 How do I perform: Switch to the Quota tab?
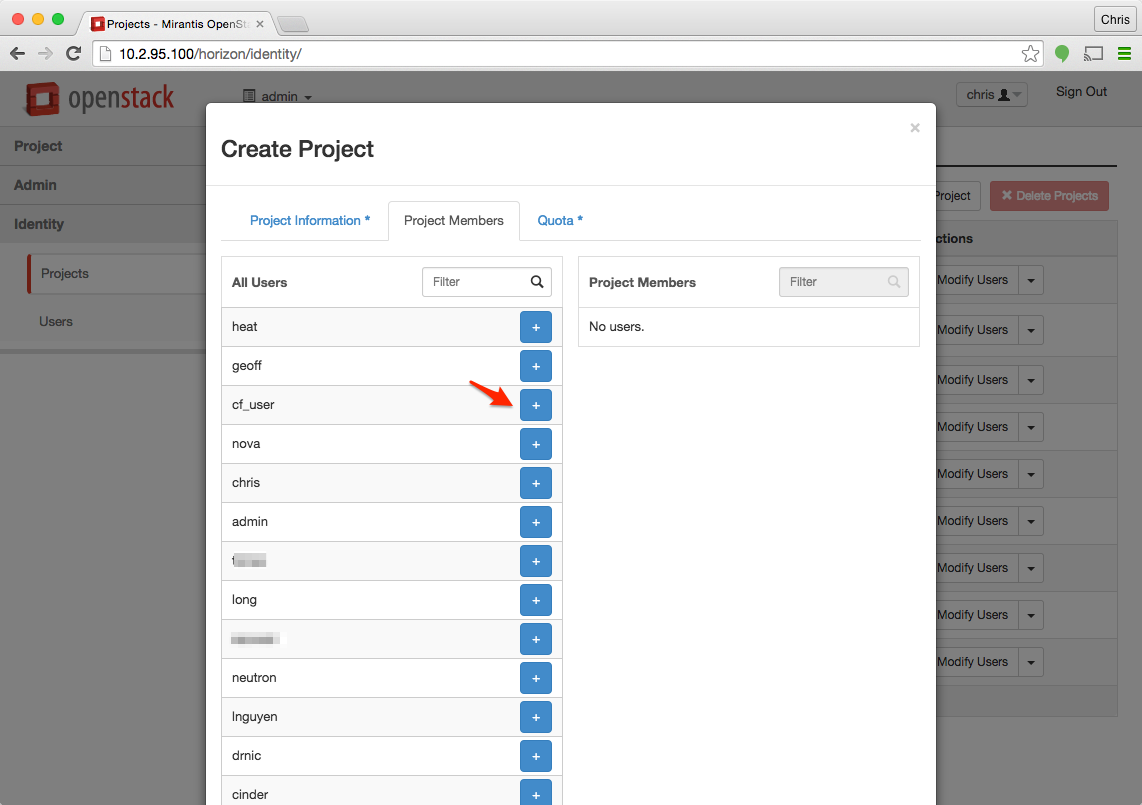pos(559,221)
